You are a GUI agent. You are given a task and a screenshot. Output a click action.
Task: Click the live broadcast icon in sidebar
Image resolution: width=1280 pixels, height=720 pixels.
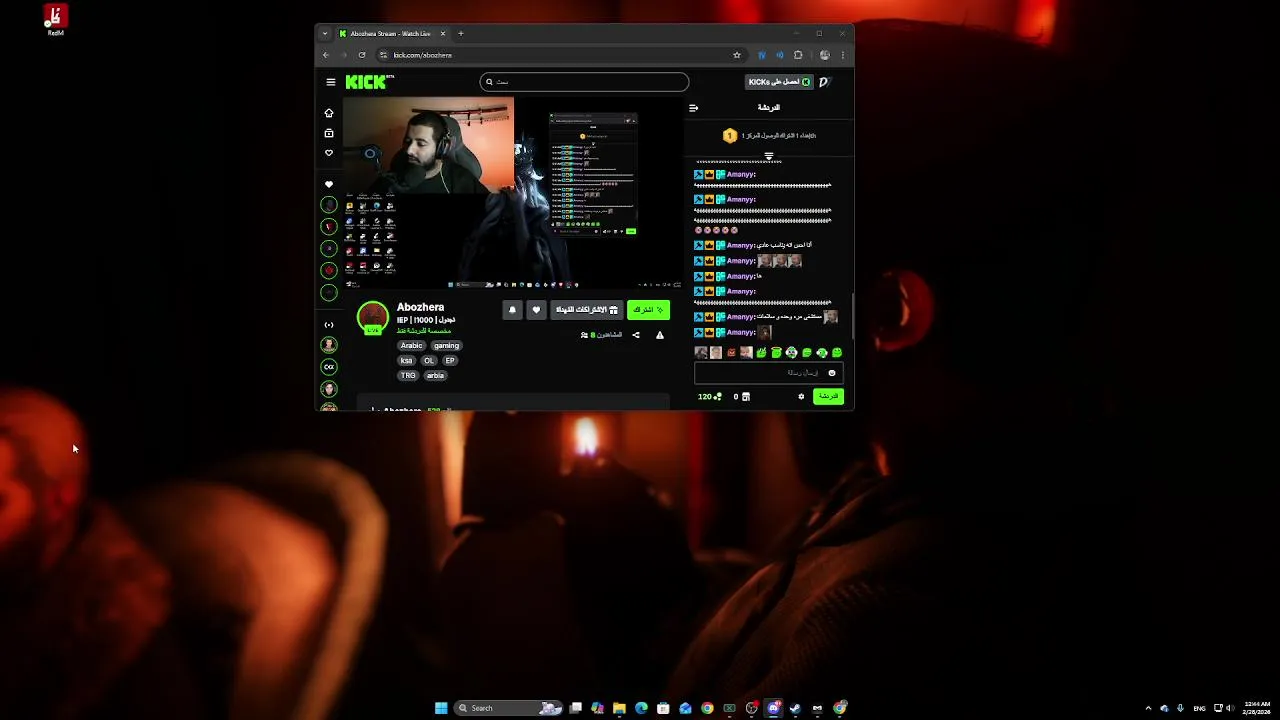pos(329,325)
